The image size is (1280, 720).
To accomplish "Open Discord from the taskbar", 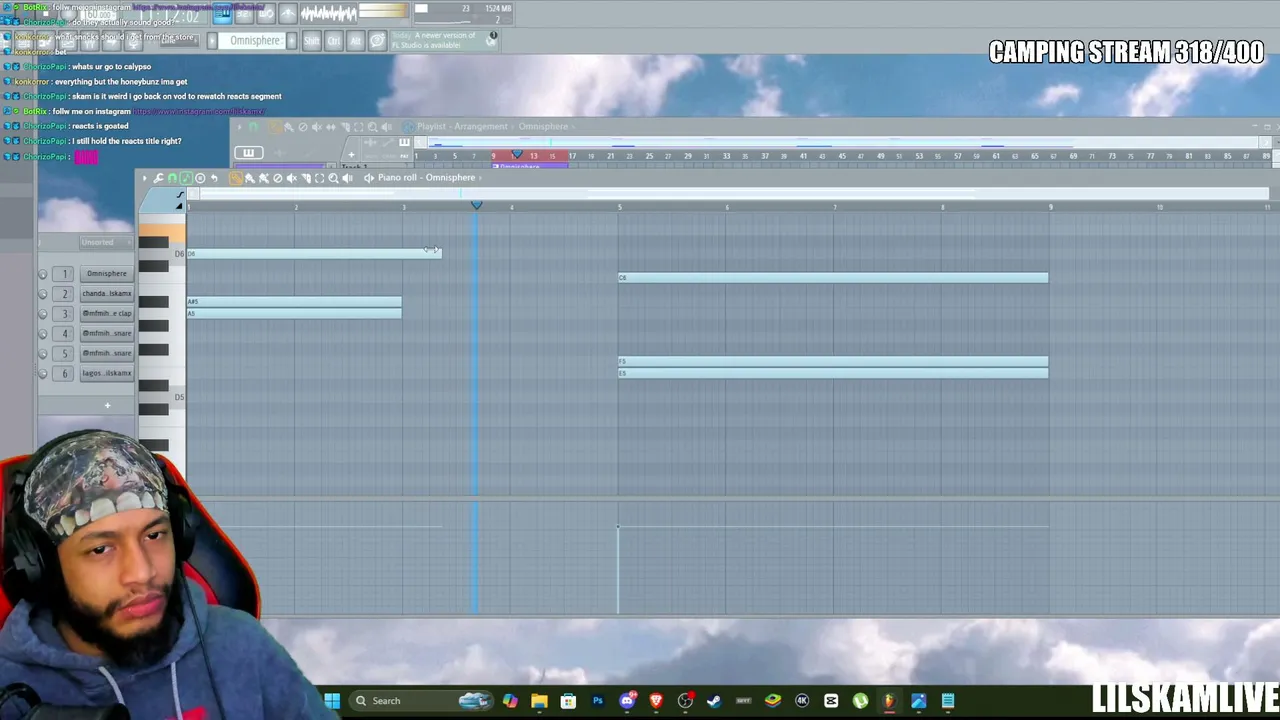I will (x=627, y=701).
